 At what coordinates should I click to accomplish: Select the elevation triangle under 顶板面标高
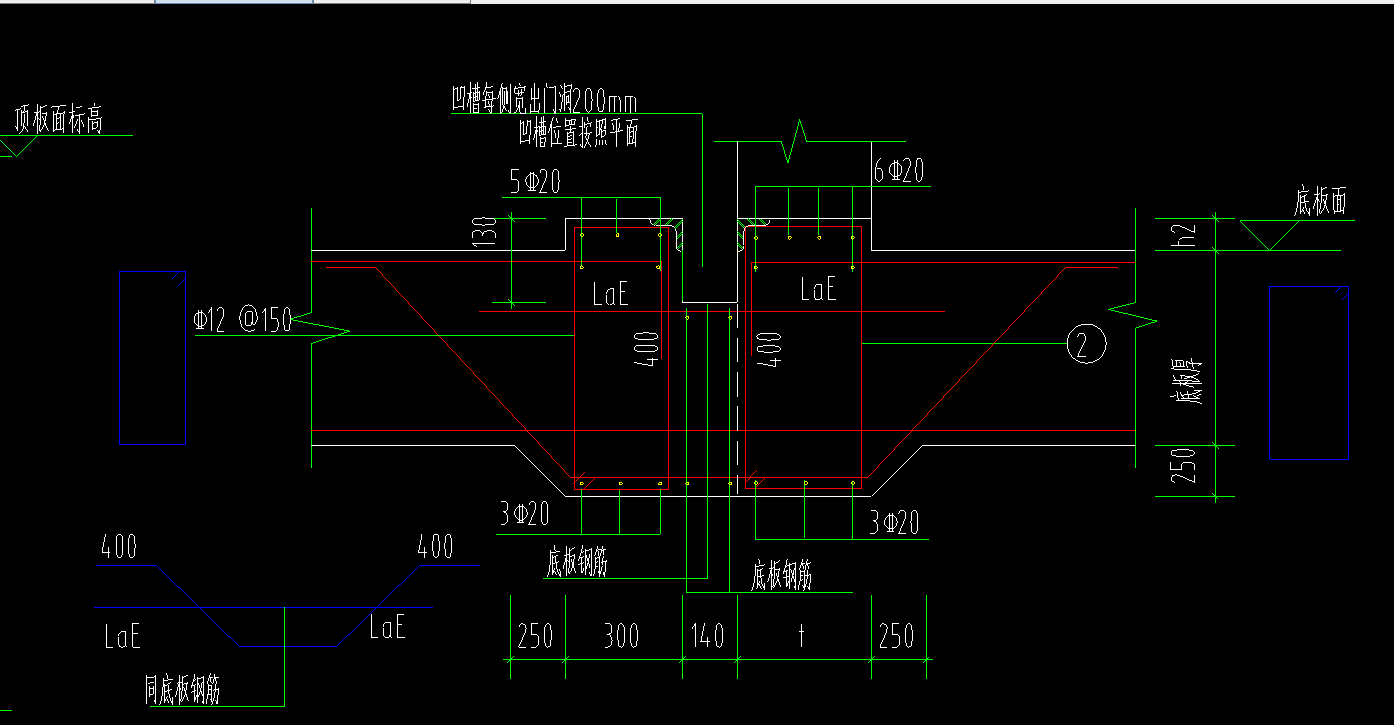(x=18, y=147)
